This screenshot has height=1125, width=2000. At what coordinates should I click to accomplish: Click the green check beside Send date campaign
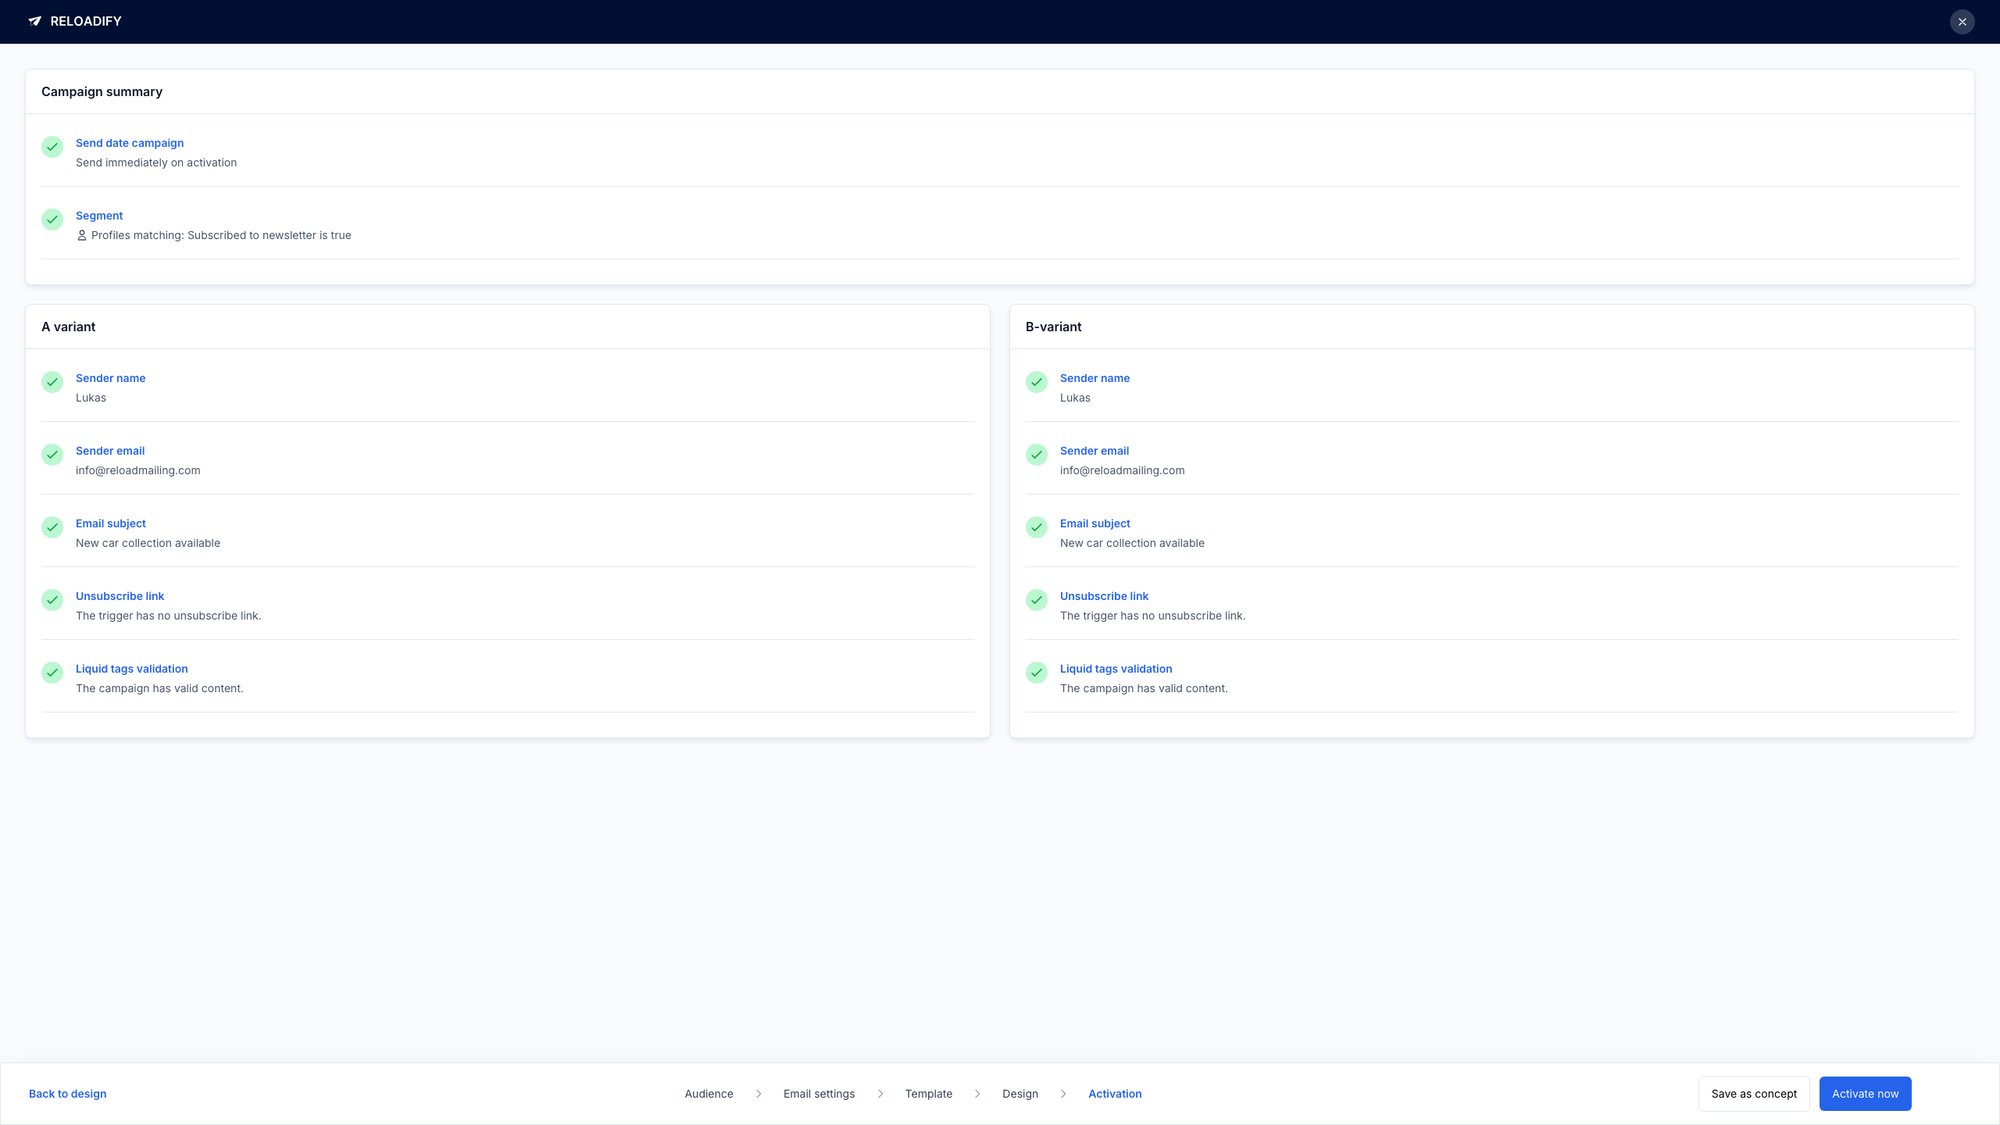pyautogui.click(x=52, y=147)
